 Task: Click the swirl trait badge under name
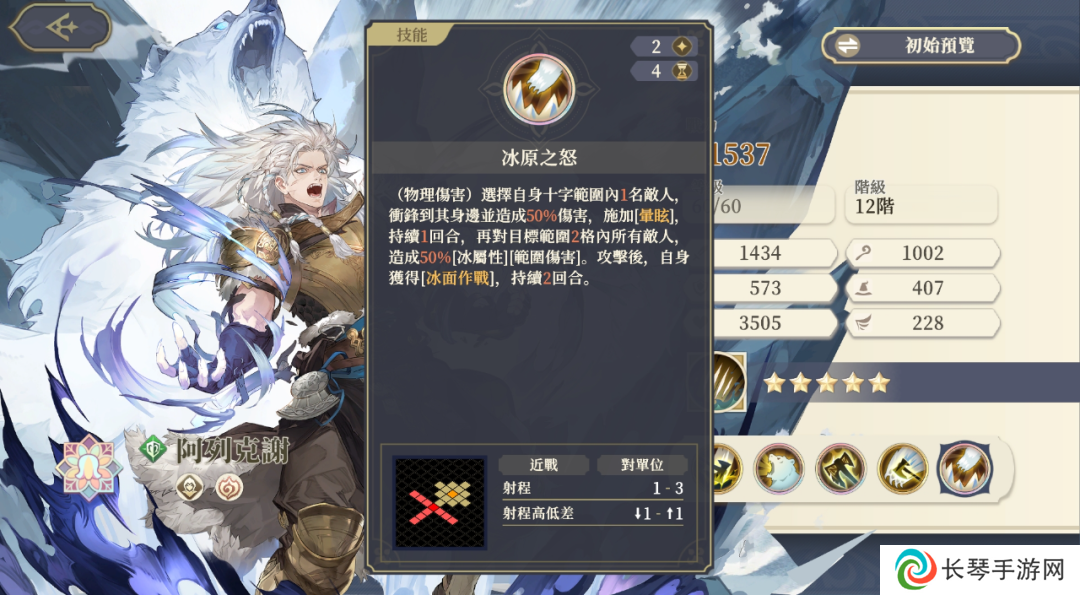pyautogui.click(x=229, y=488)
